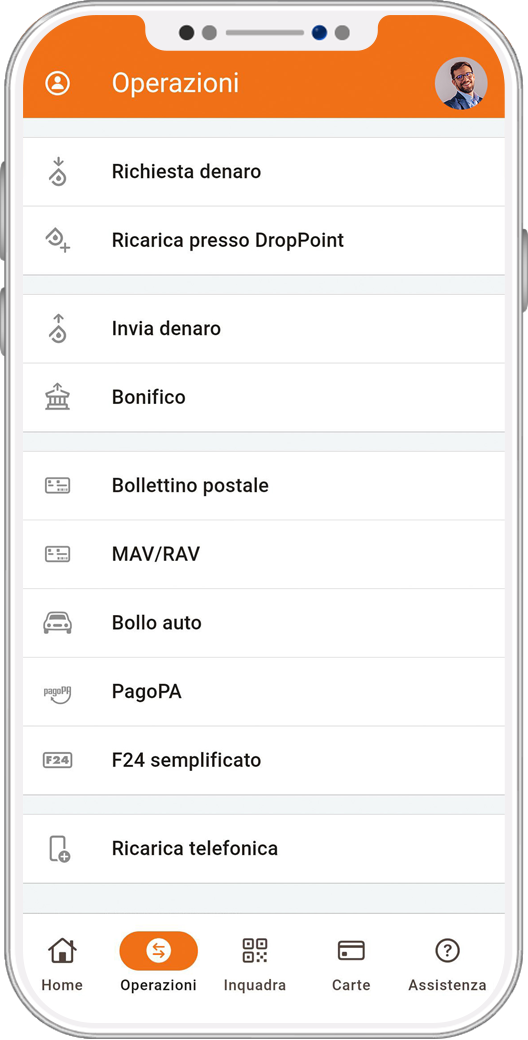Select the pagoPA logo icon
Viewport: 528px width, 1040px height.
(58, 692)
